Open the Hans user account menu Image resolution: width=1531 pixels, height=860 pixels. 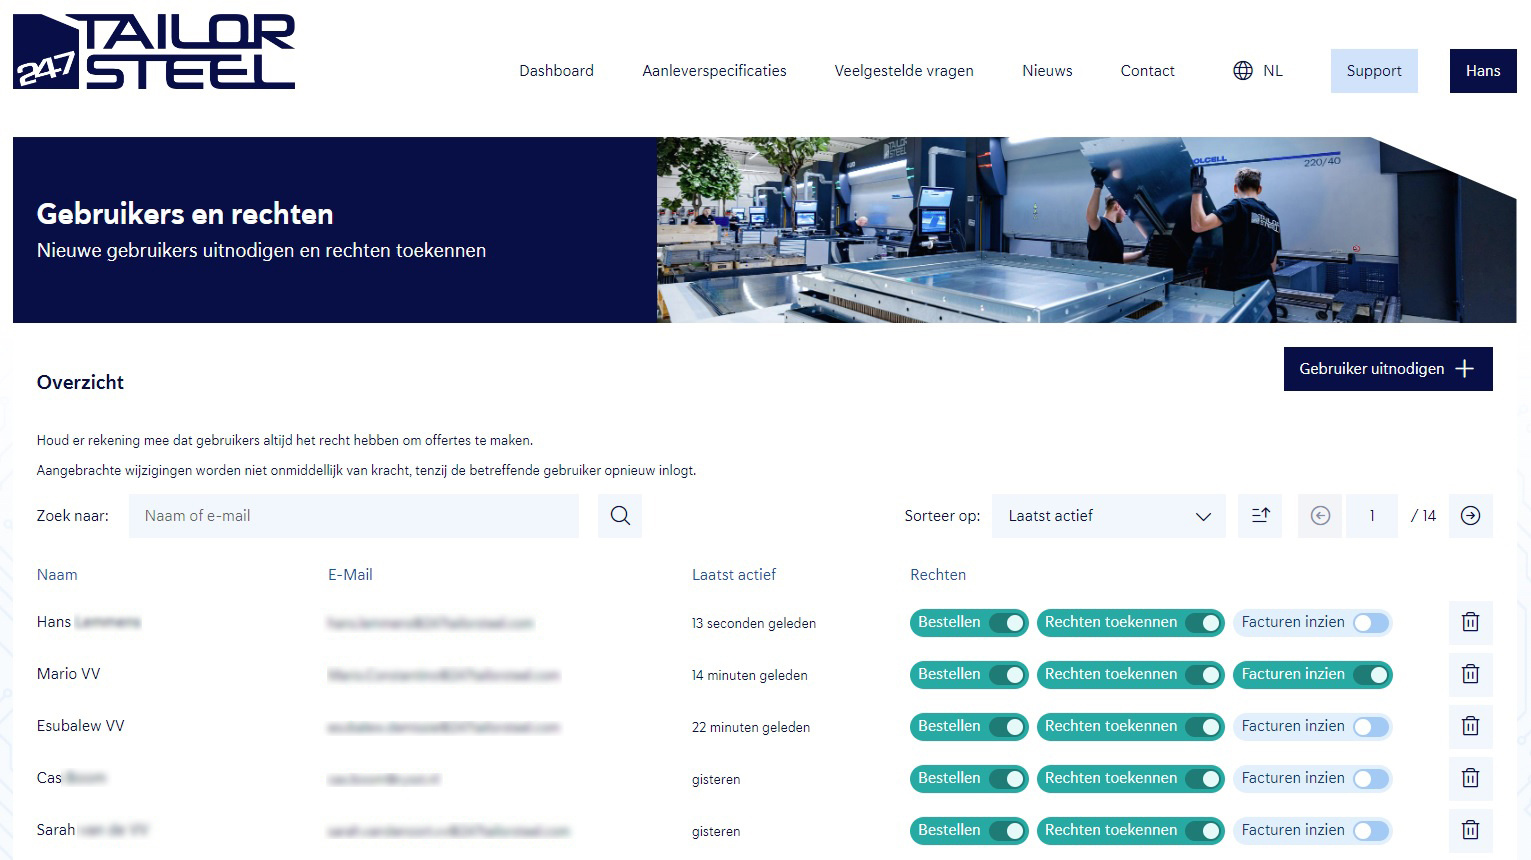1482,71
